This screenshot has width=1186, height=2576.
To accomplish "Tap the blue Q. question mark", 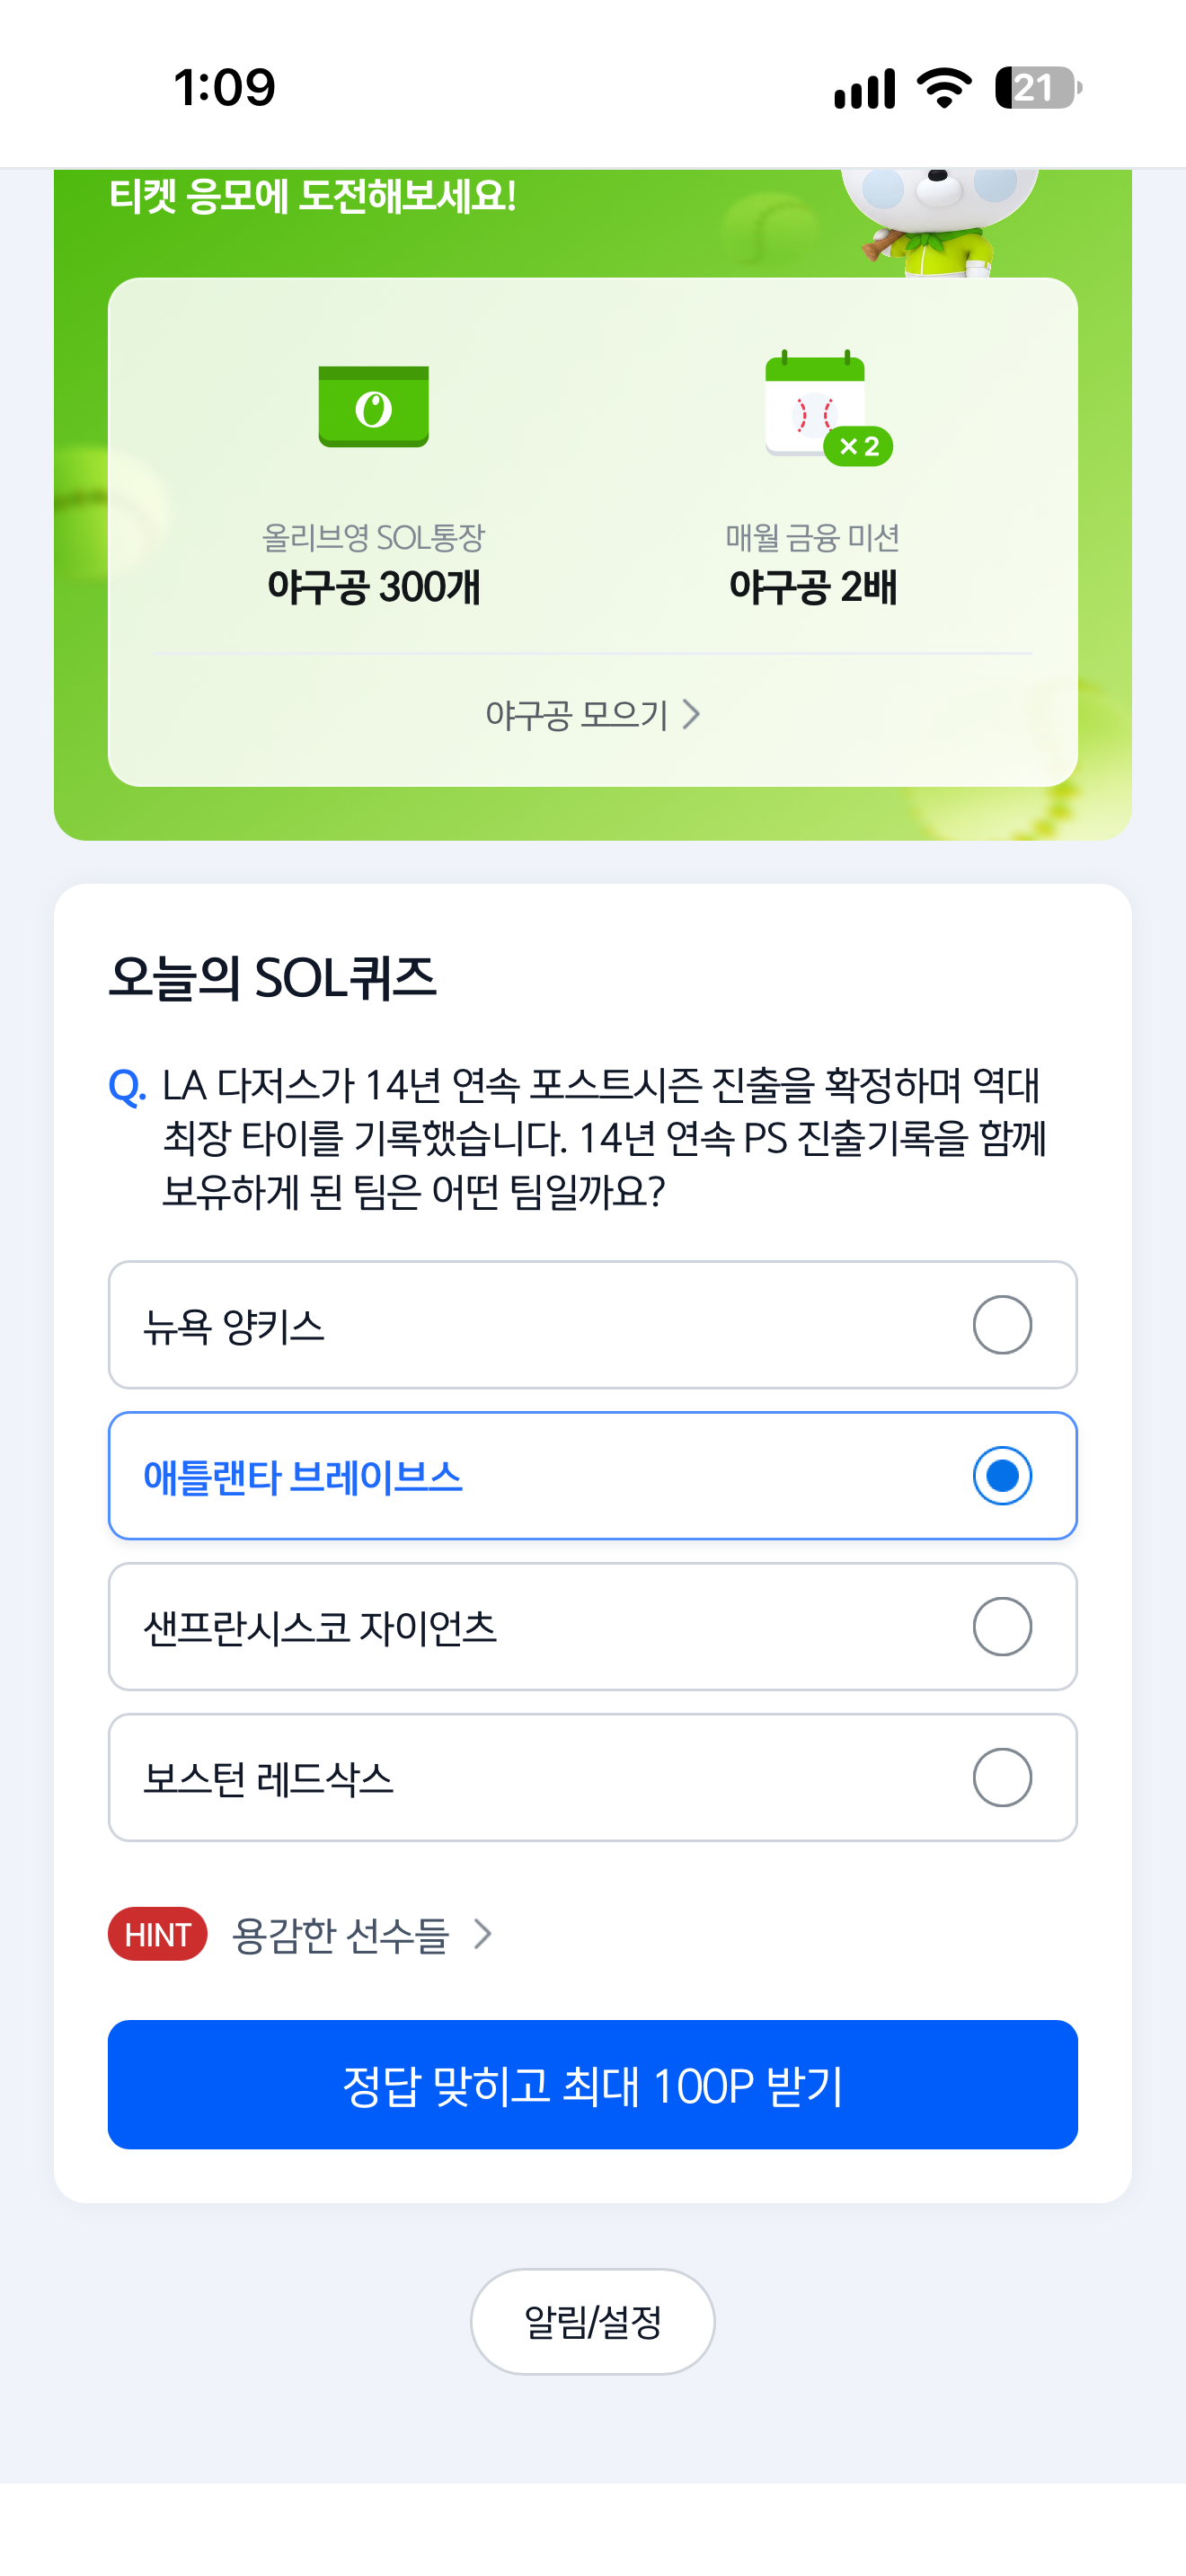I will 127,1086.
